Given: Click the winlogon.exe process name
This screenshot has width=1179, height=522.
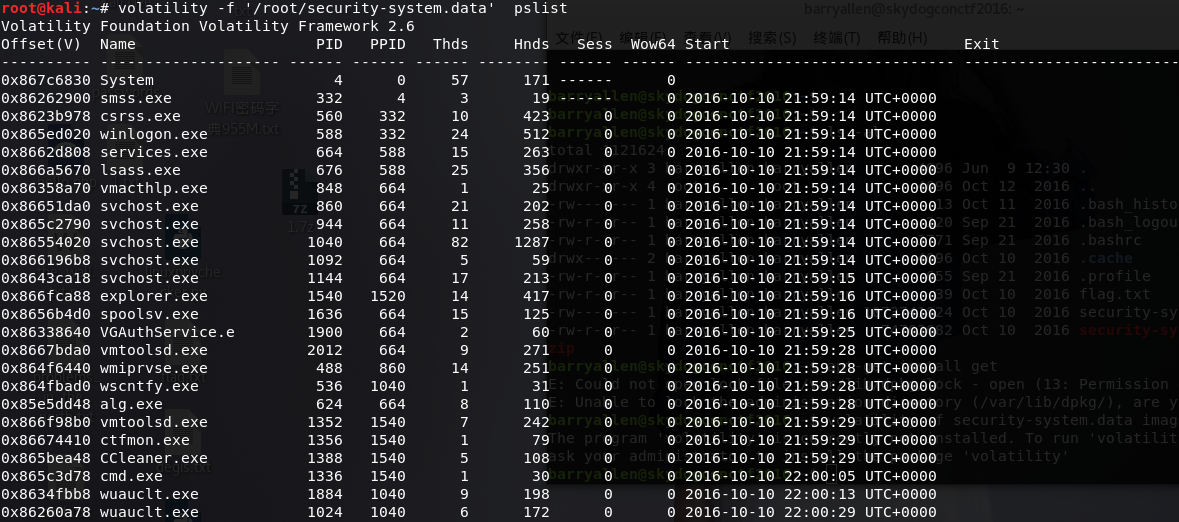Looking at the screenshot, I should [153, 135].
